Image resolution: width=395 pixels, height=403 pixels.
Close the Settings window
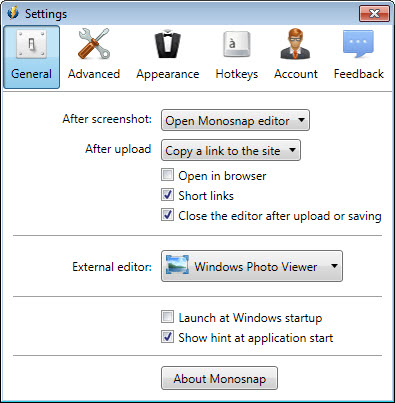point(374,13)
